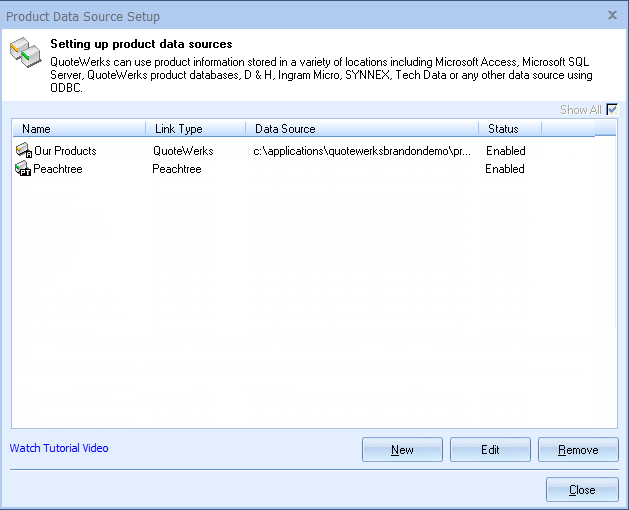Close the dialog with the title bar X
Image resolution: width=629 pixels, height=510 pixels.
(612, 15)
